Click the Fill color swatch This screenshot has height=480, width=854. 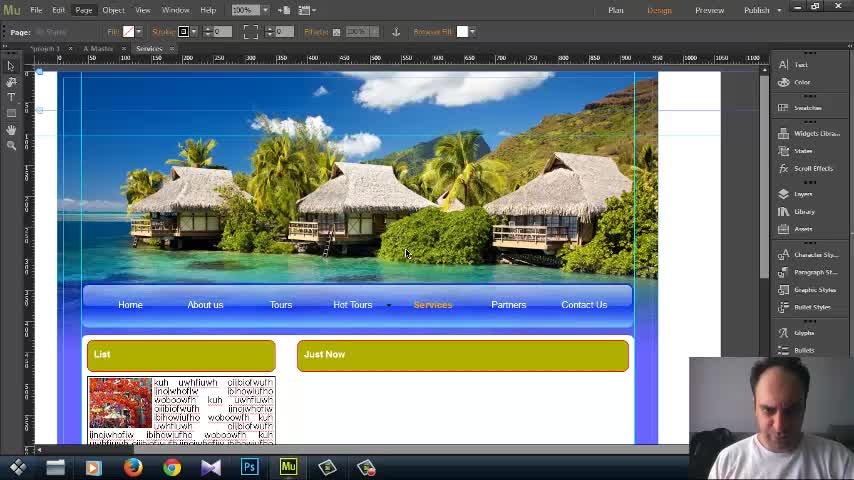tap(129, 32)
